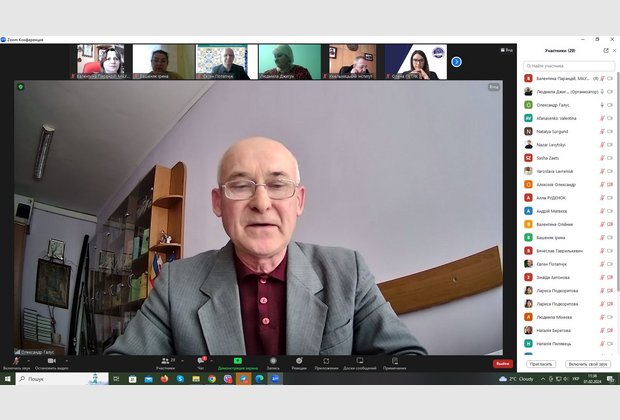Click organizer Людмила's microphone icon
Screen dimensions: 620x420
click(602, 92)
